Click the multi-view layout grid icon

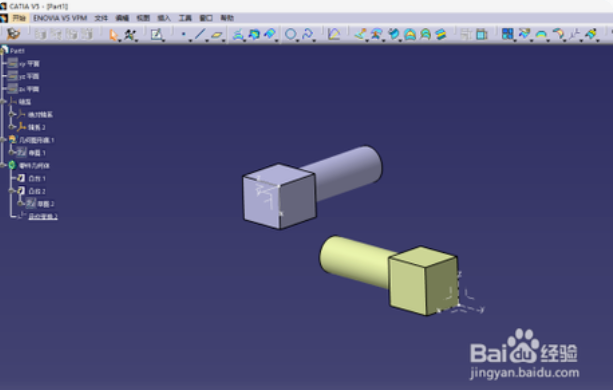tap(507, 34)
